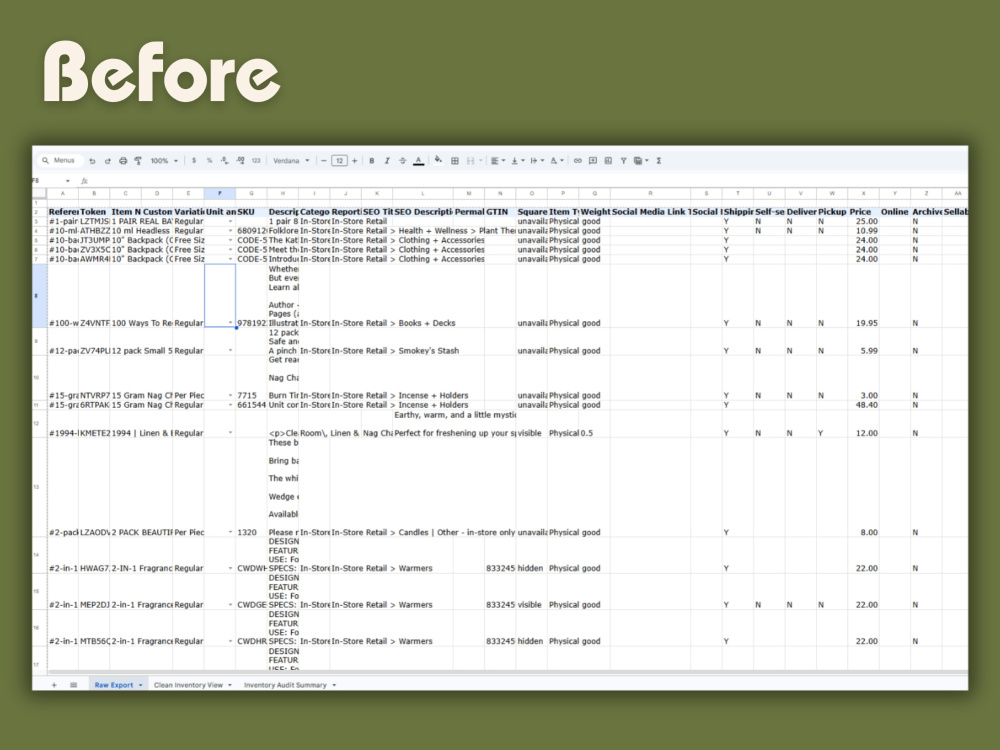
Task: Click the functions sigma icon
Action: (x=659, y=161)
